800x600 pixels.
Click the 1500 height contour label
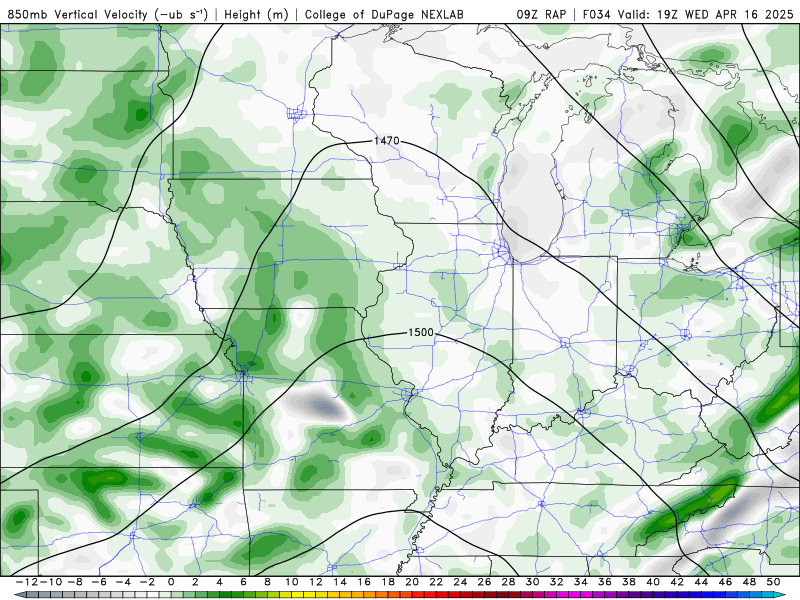pyautogui.click(x=421, y=332)
